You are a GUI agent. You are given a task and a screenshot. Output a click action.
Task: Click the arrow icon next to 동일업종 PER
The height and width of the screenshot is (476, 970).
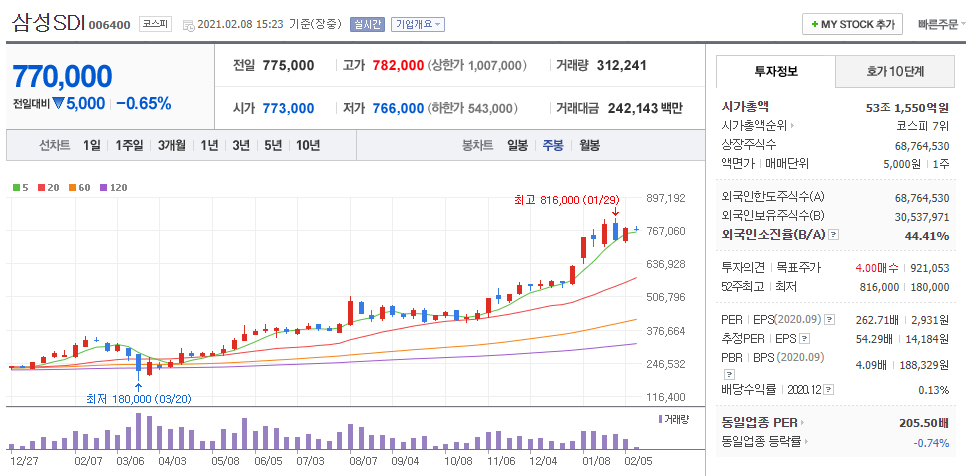tap(802, 423)
